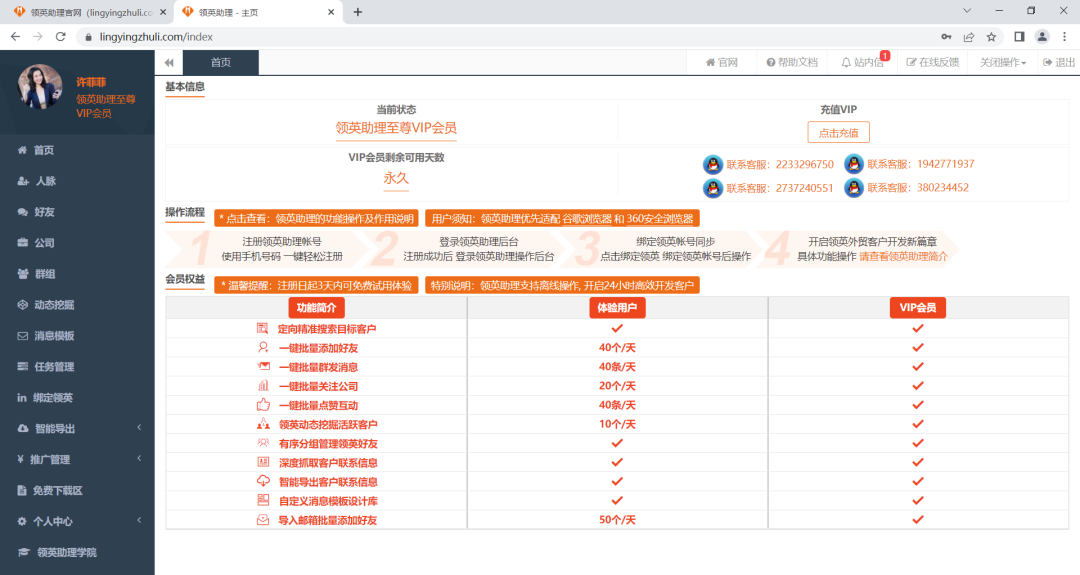Screen dimensions: 1080x575
Task: Open 请查看领英助理简介 link
Action: pyautogui.click(x=903, y=256)
